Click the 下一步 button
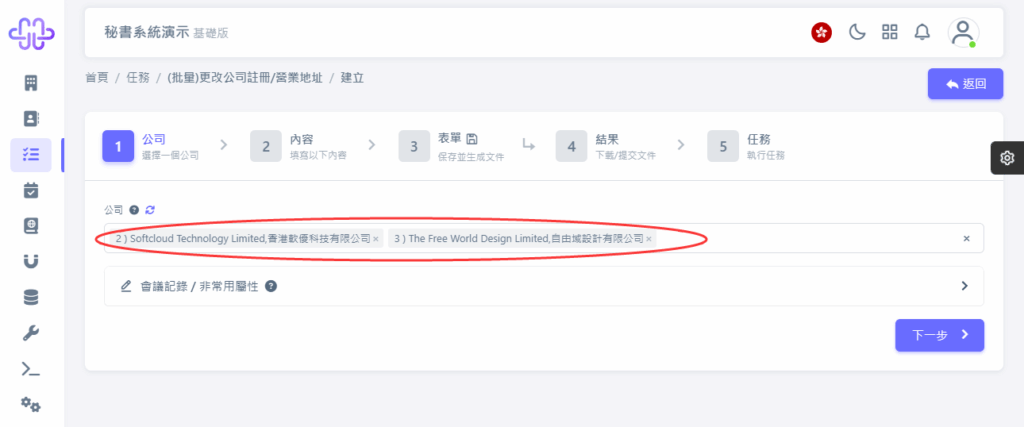1024x427 pixels. (x=939, y=336)
